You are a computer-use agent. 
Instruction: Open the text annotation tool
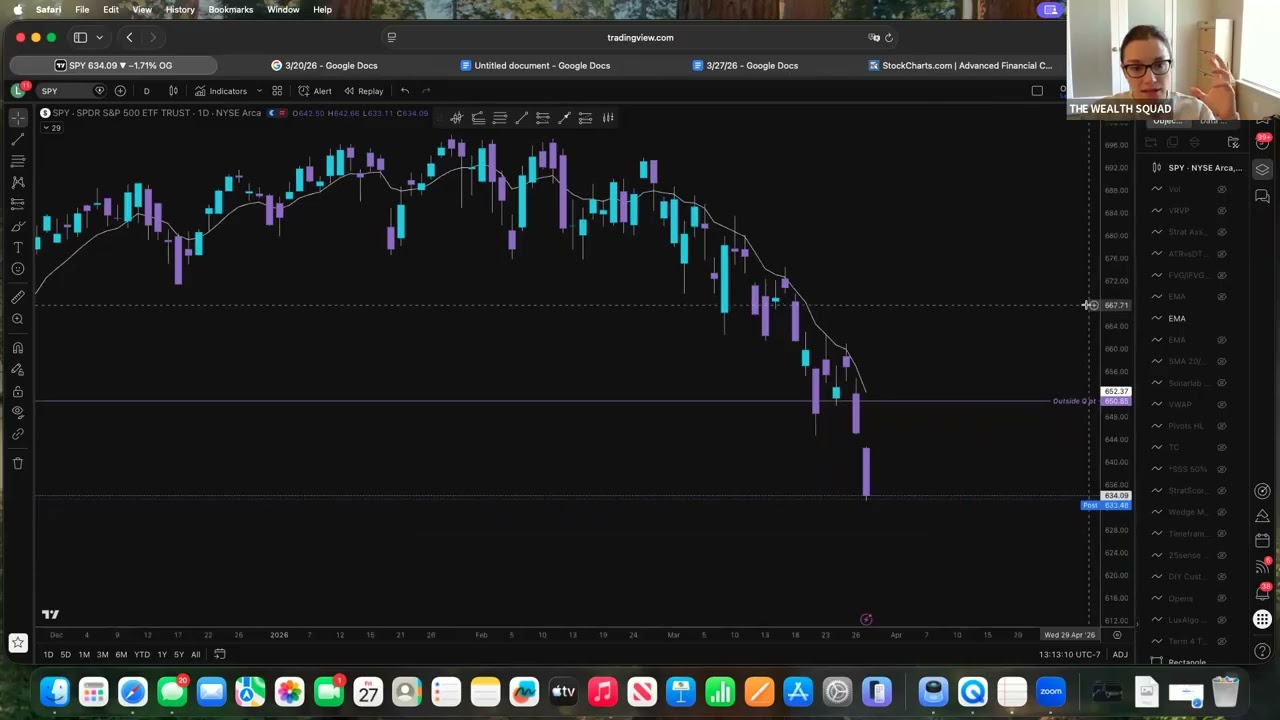(x=17, y=247)
